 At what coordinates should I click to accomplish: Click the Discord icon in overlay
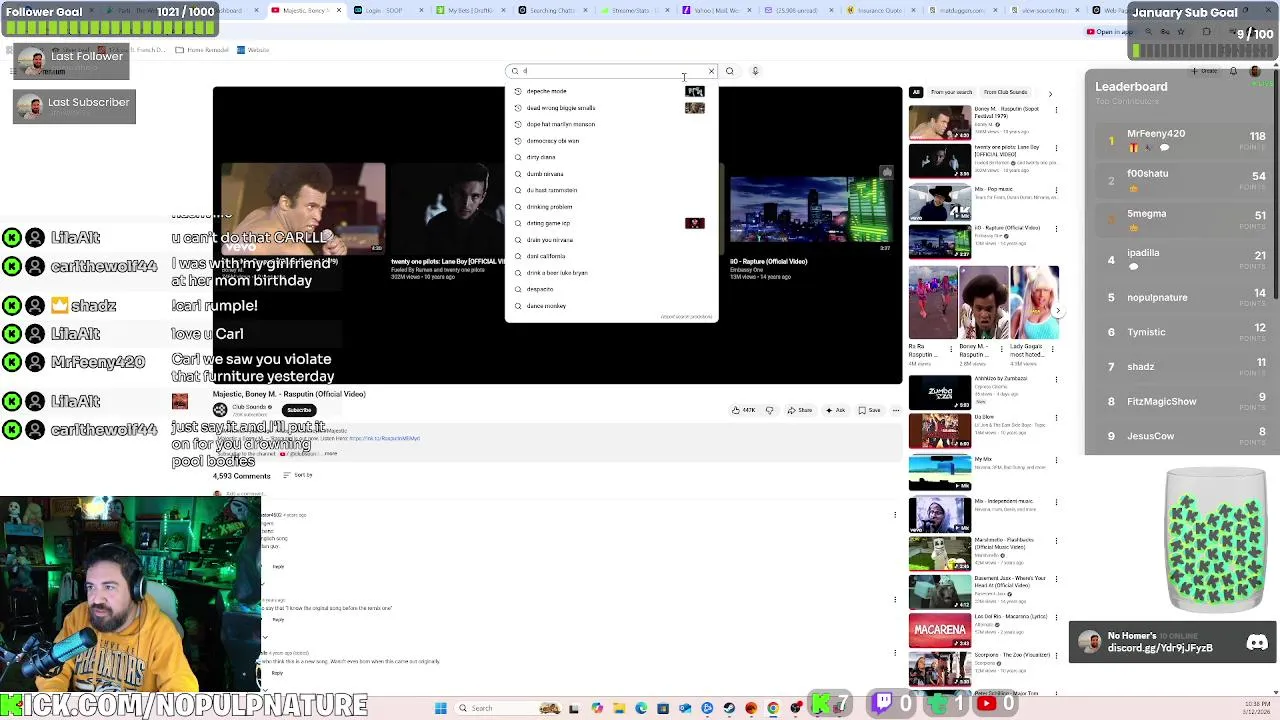(x=1257, y=643)
